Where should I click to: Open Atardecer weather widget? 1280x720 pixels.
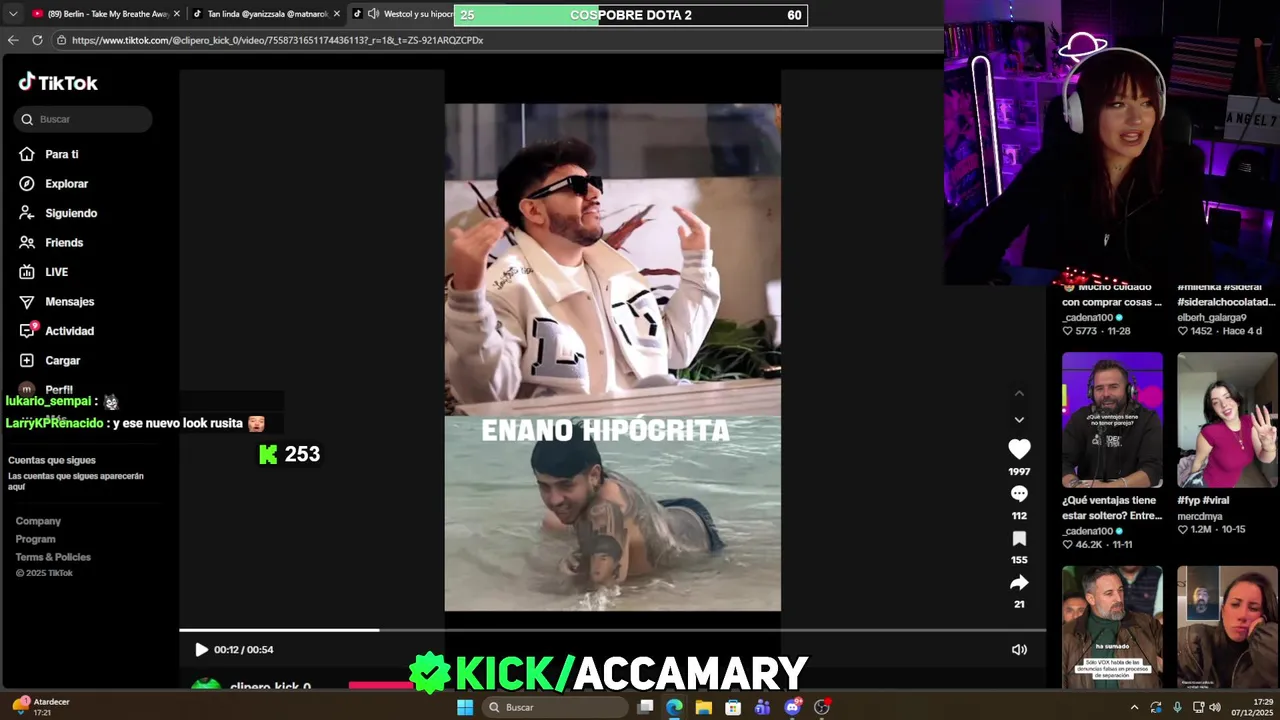click(x=41, y=706)
